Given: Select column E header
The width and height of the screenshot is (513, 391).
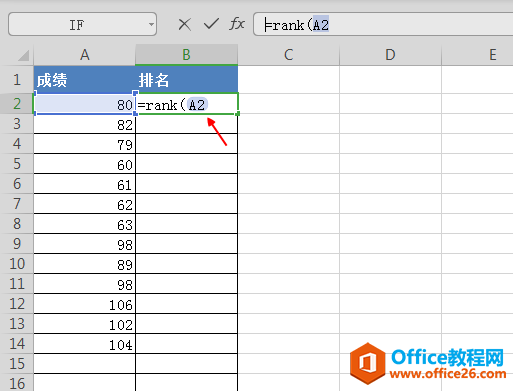Looking at the screenshot, I should coord(477,55).
